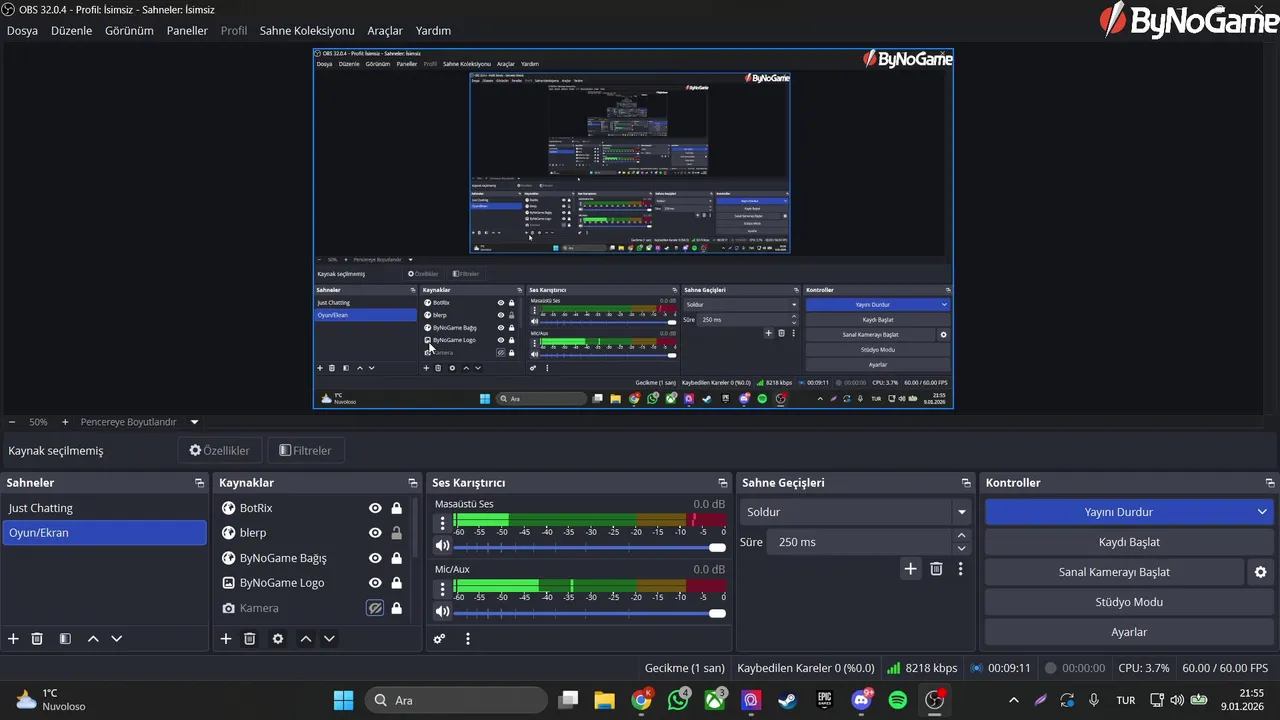Undock the Kontroller panel

(x=1270, y=483)
